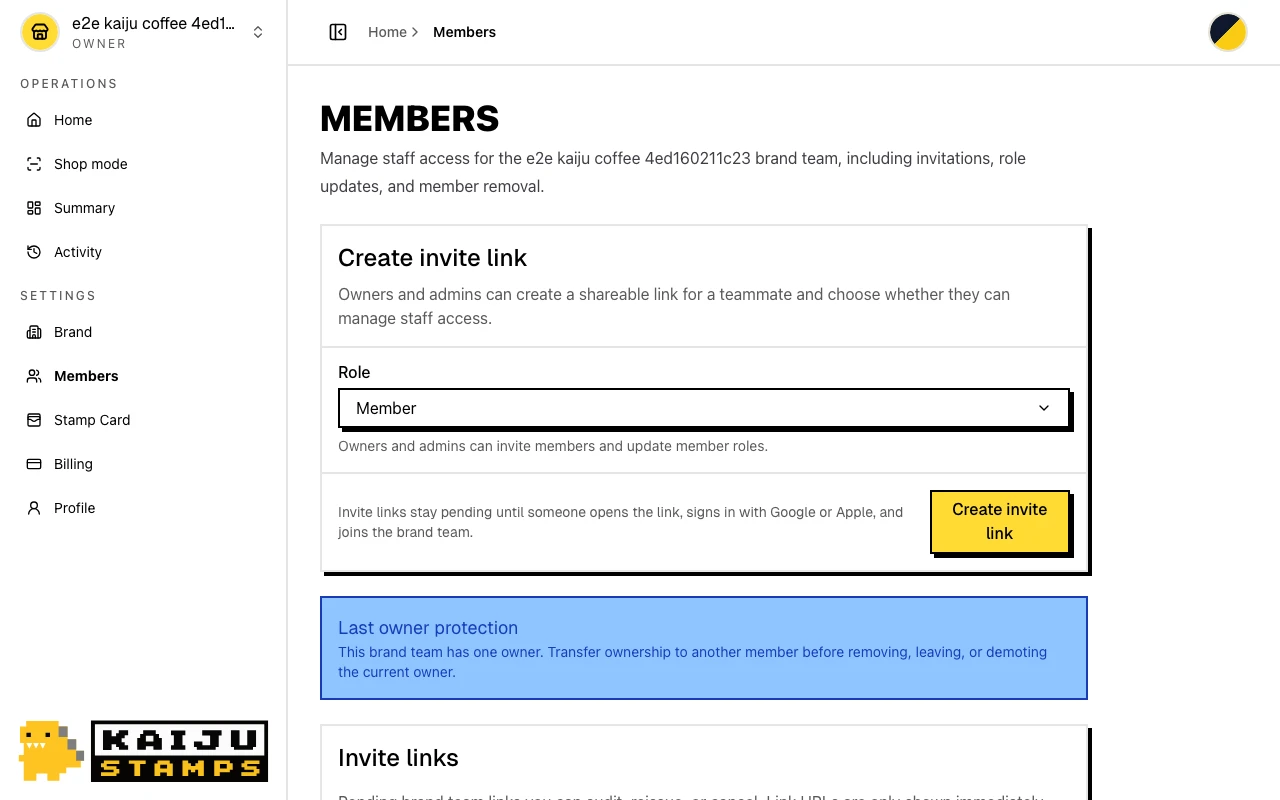Open Shop mode in the sidebar
Screen dimensions: 1280x800
pyautogui.click(x=143, y=164)
